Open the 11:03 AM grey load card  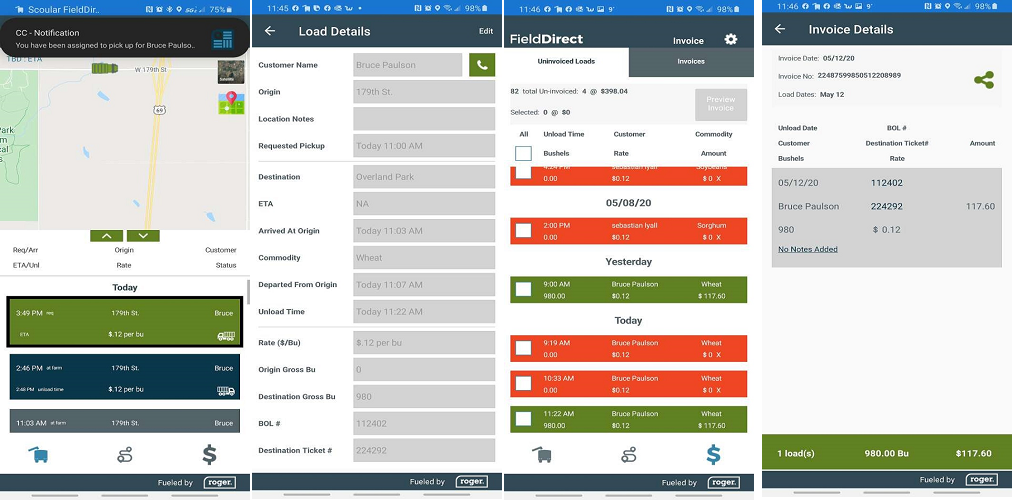click(x=125, y=421)
